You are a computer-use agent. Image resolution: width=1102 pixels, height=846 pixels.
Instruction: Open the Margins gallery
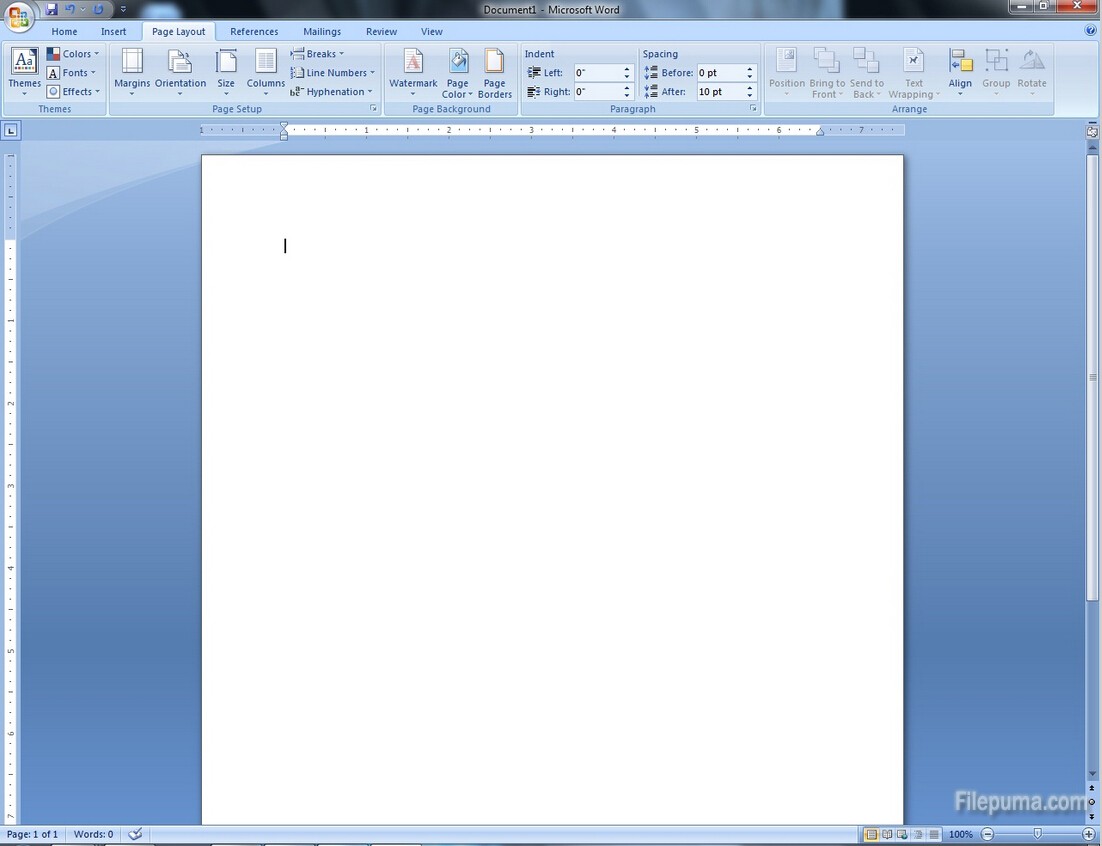point(132,72)
